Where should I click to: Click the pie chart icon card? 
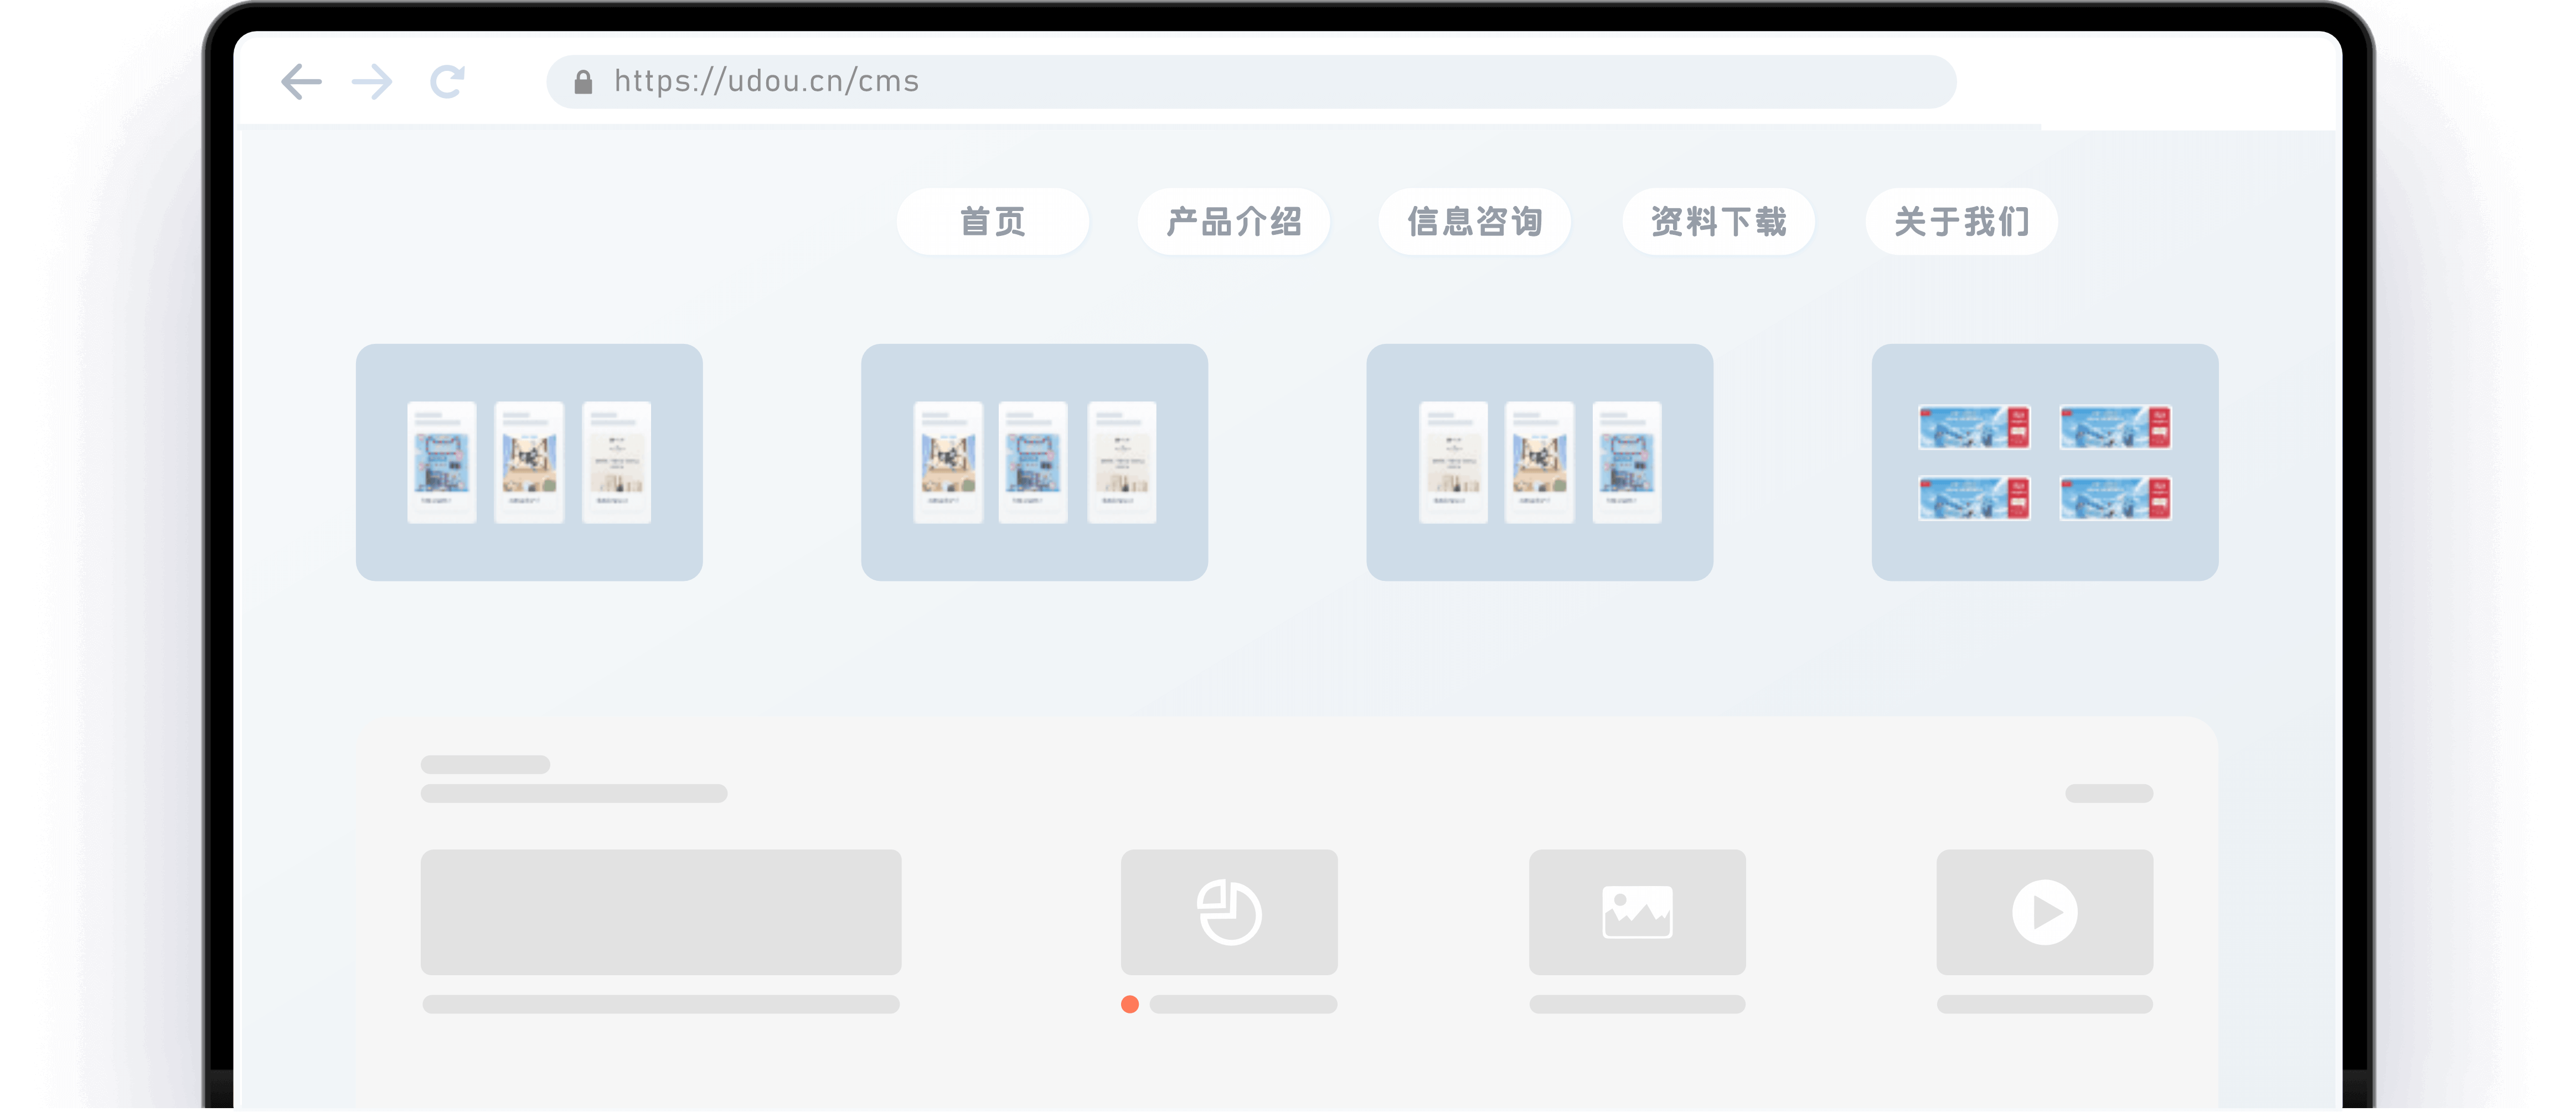click(x=1229, y=912)
